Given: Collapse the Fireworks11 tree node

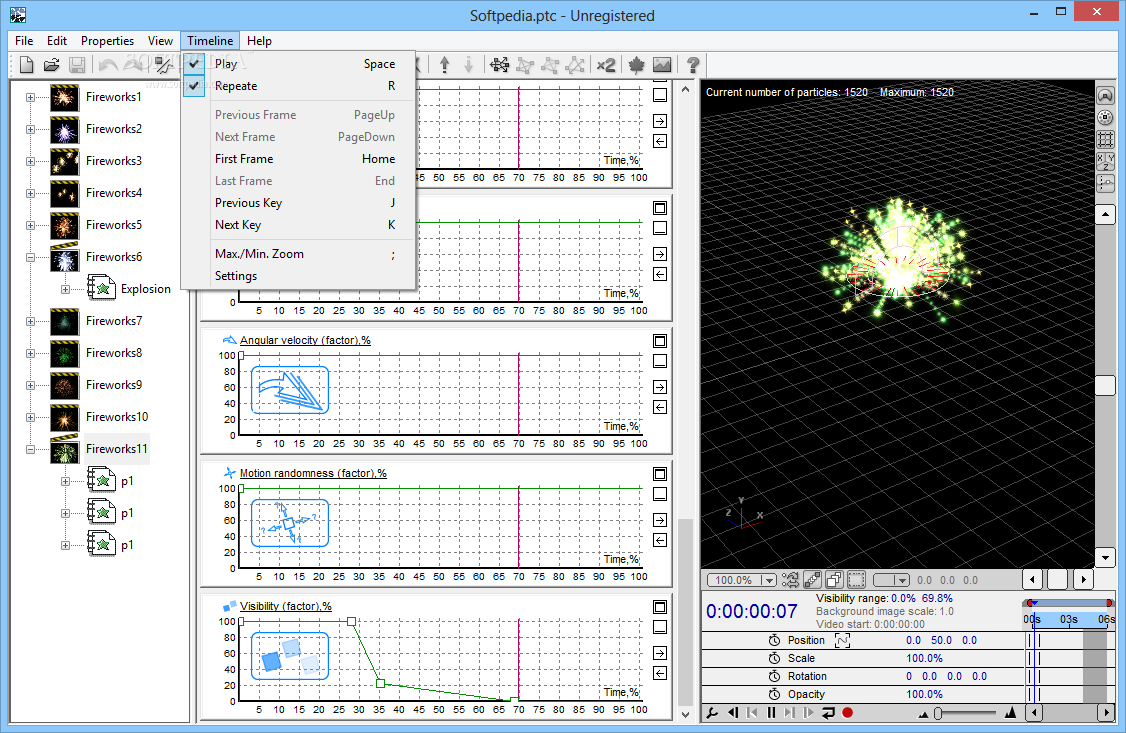Looking at the screenshot, I should [30, 449].
